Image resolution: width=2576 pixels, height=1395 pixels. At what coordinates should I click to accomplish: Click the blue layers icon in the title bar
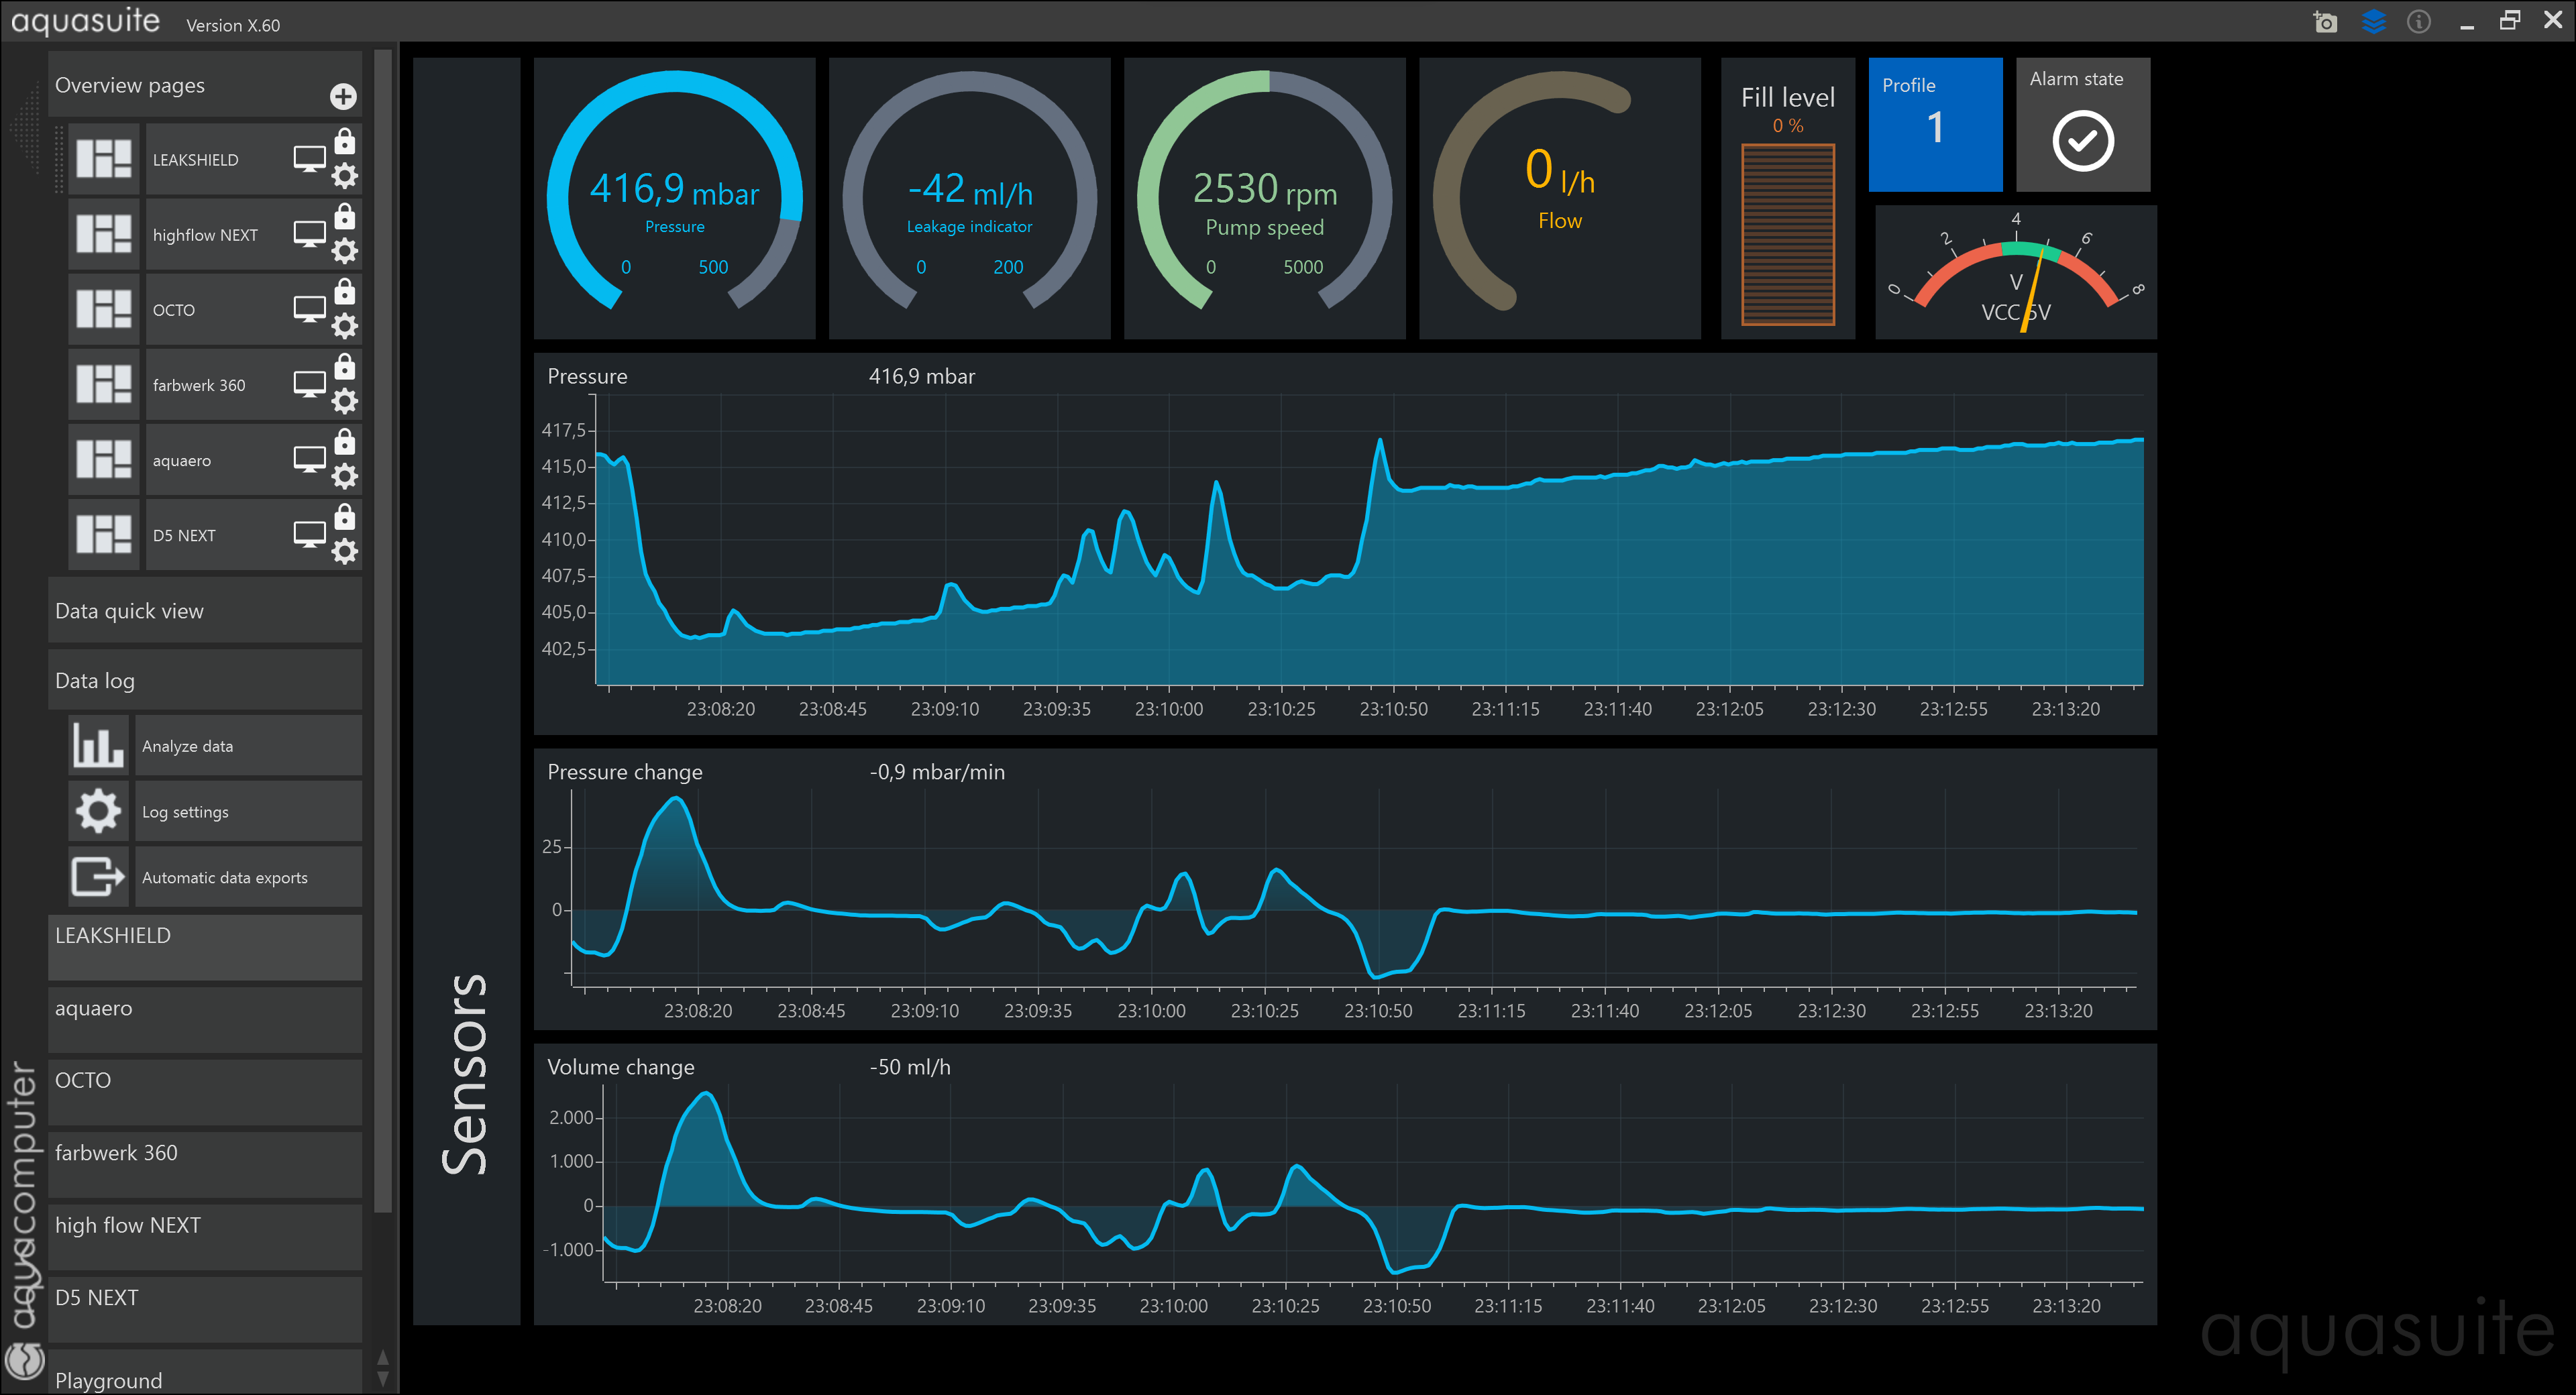click(x=2373, y=22)
